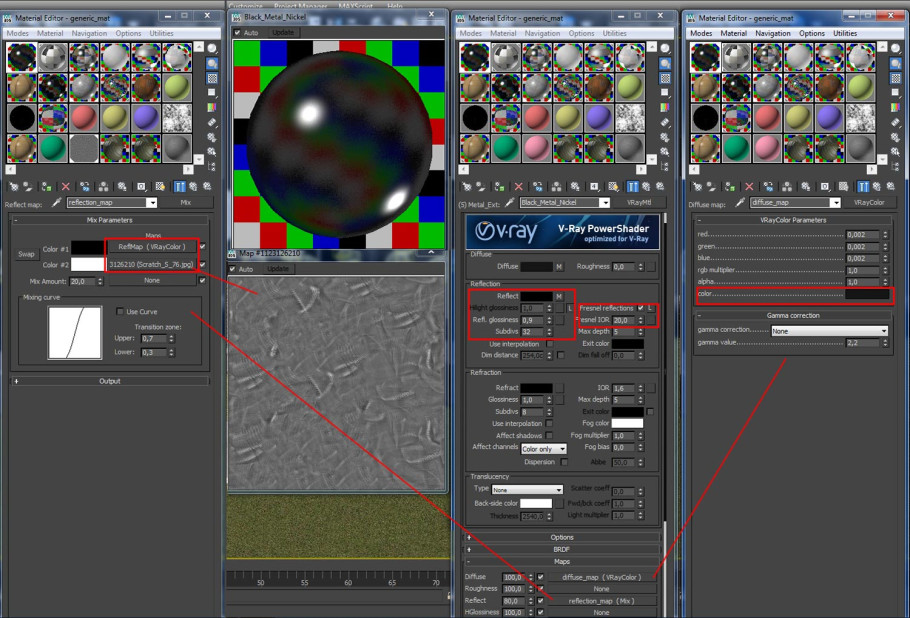Click Make Material Copy in Mix Parameters editor

click(x=85, y=187)
